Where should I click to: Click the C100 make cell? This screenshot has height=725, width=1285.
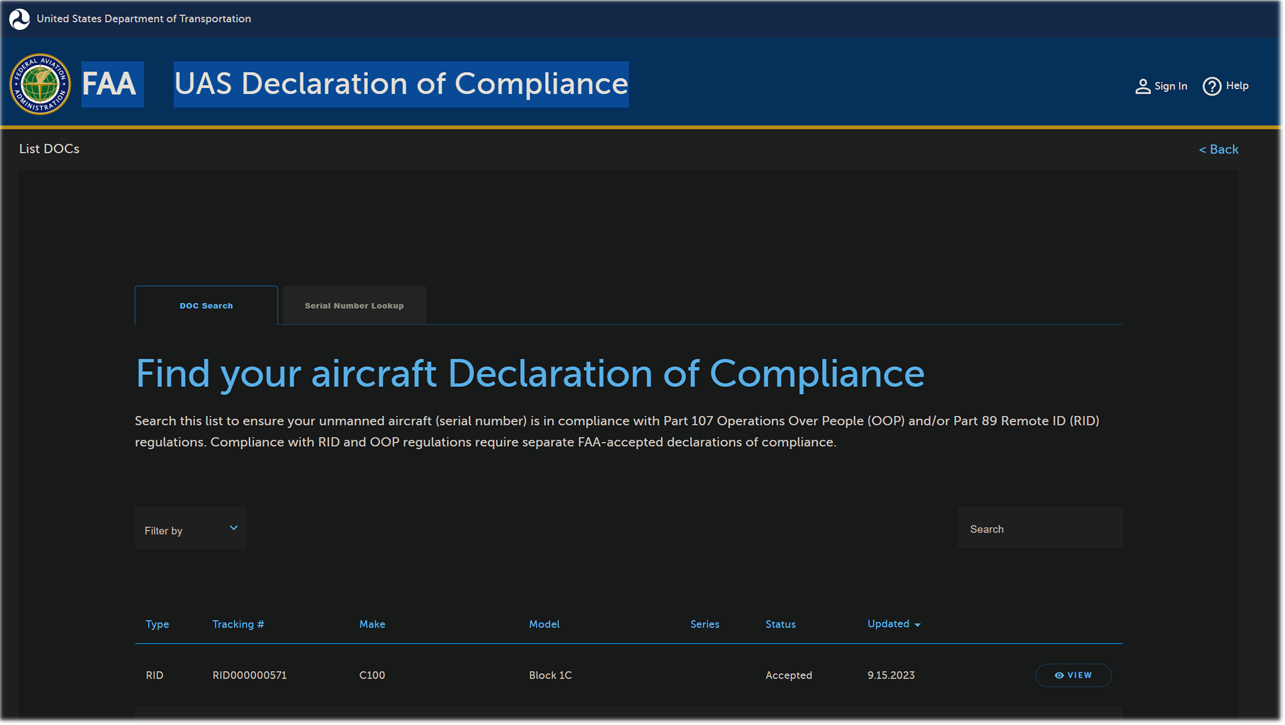click(x=372, y=676)
